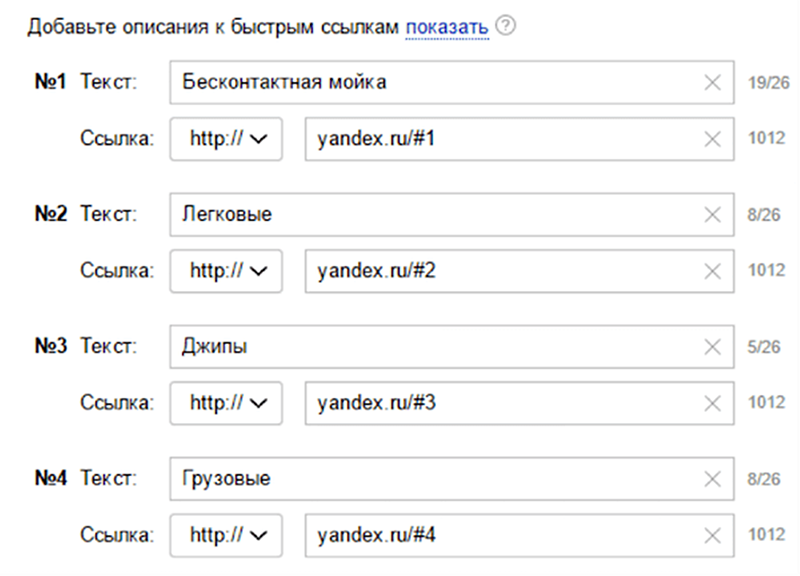Expand http:// protocol selector for link №3
Image resolution: width=800 pixels, height=576 pixels.
pyautogui.click(x=227, y=403)
